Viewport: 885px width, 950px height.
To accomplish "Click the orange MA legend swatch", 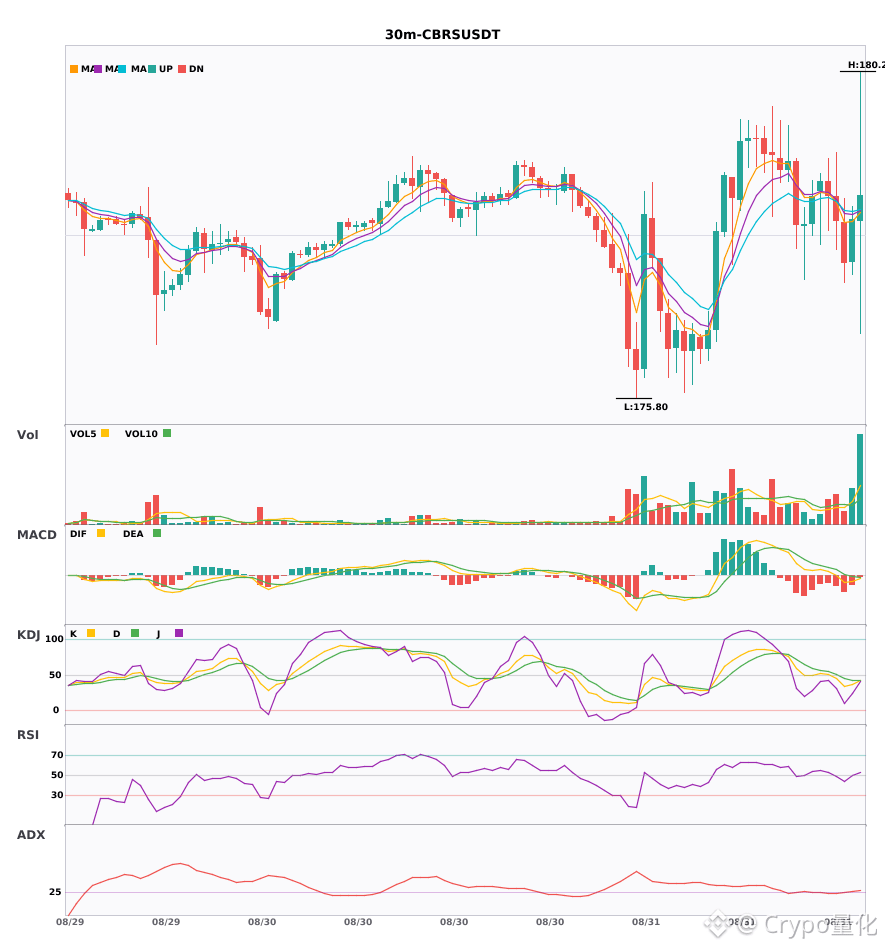I will [74, 69].
